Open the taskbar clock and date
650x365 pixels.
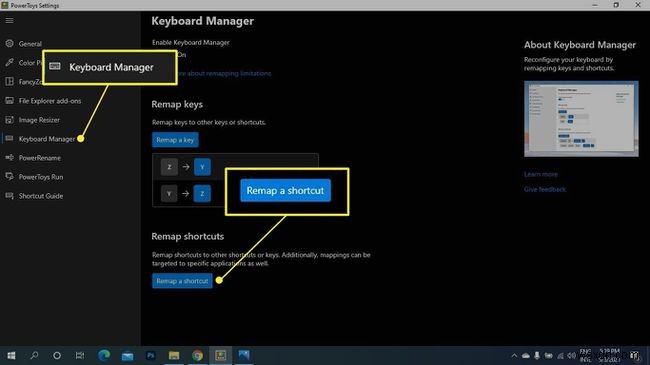609,355
